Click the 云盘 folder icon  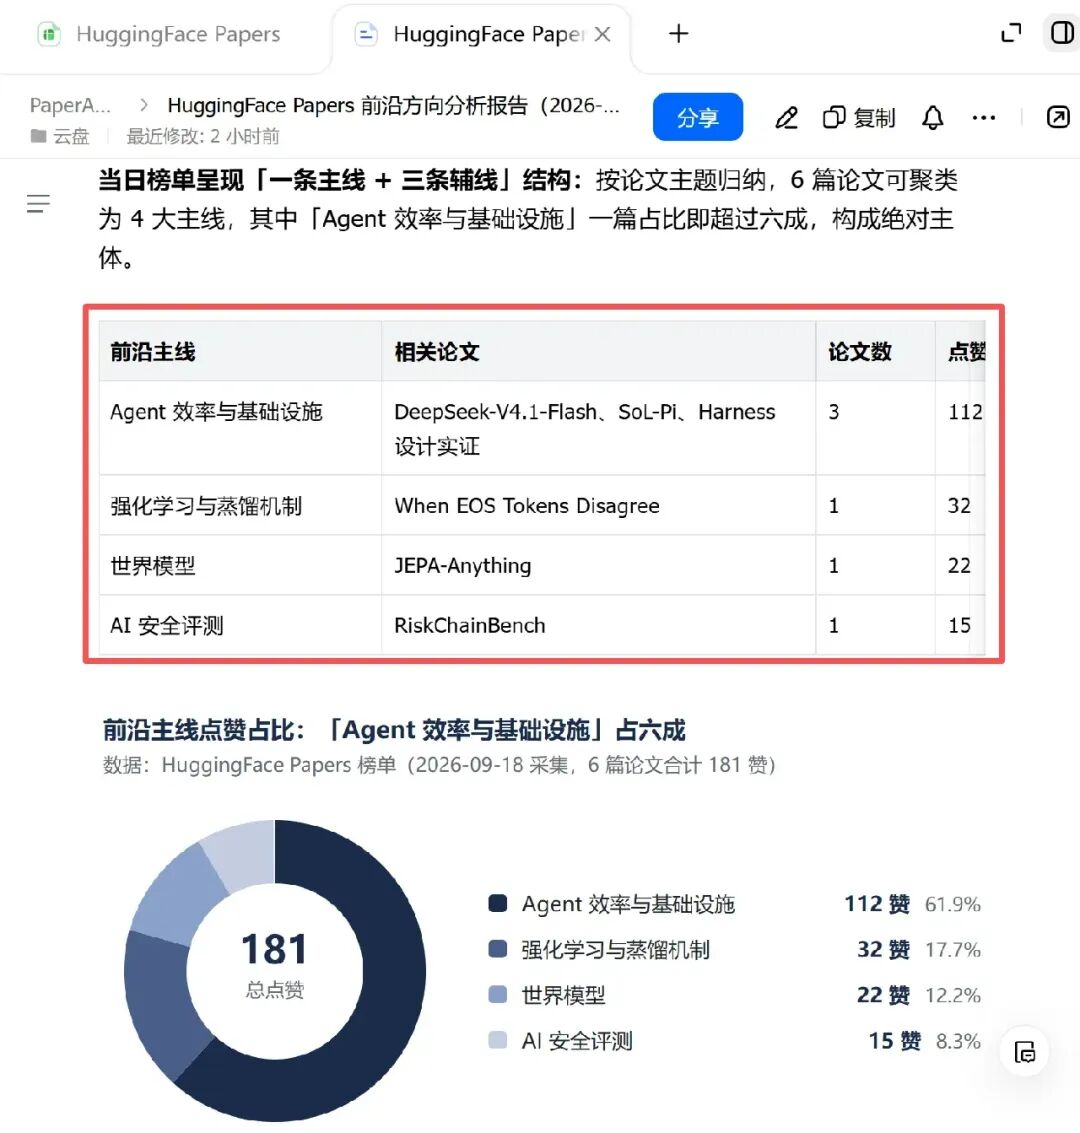tap(38, 136)
